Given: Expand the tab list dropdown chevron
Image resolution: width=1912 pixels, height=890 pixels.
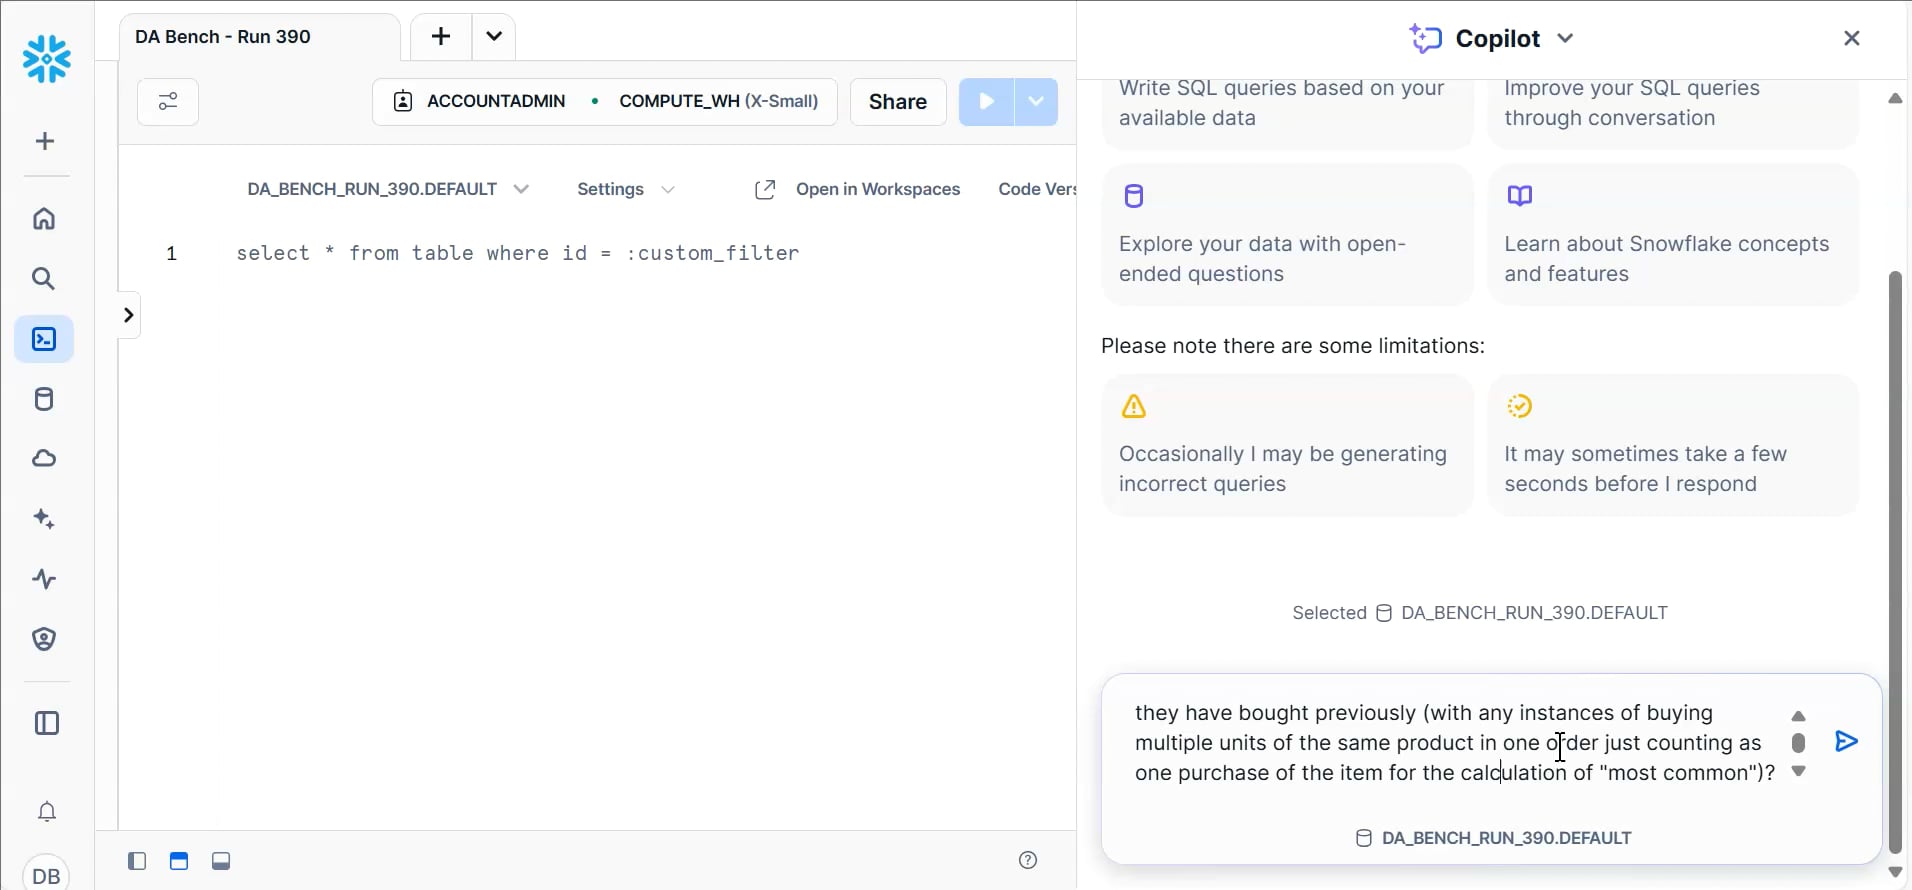Looking at the screenshot, I should [494, 37].
